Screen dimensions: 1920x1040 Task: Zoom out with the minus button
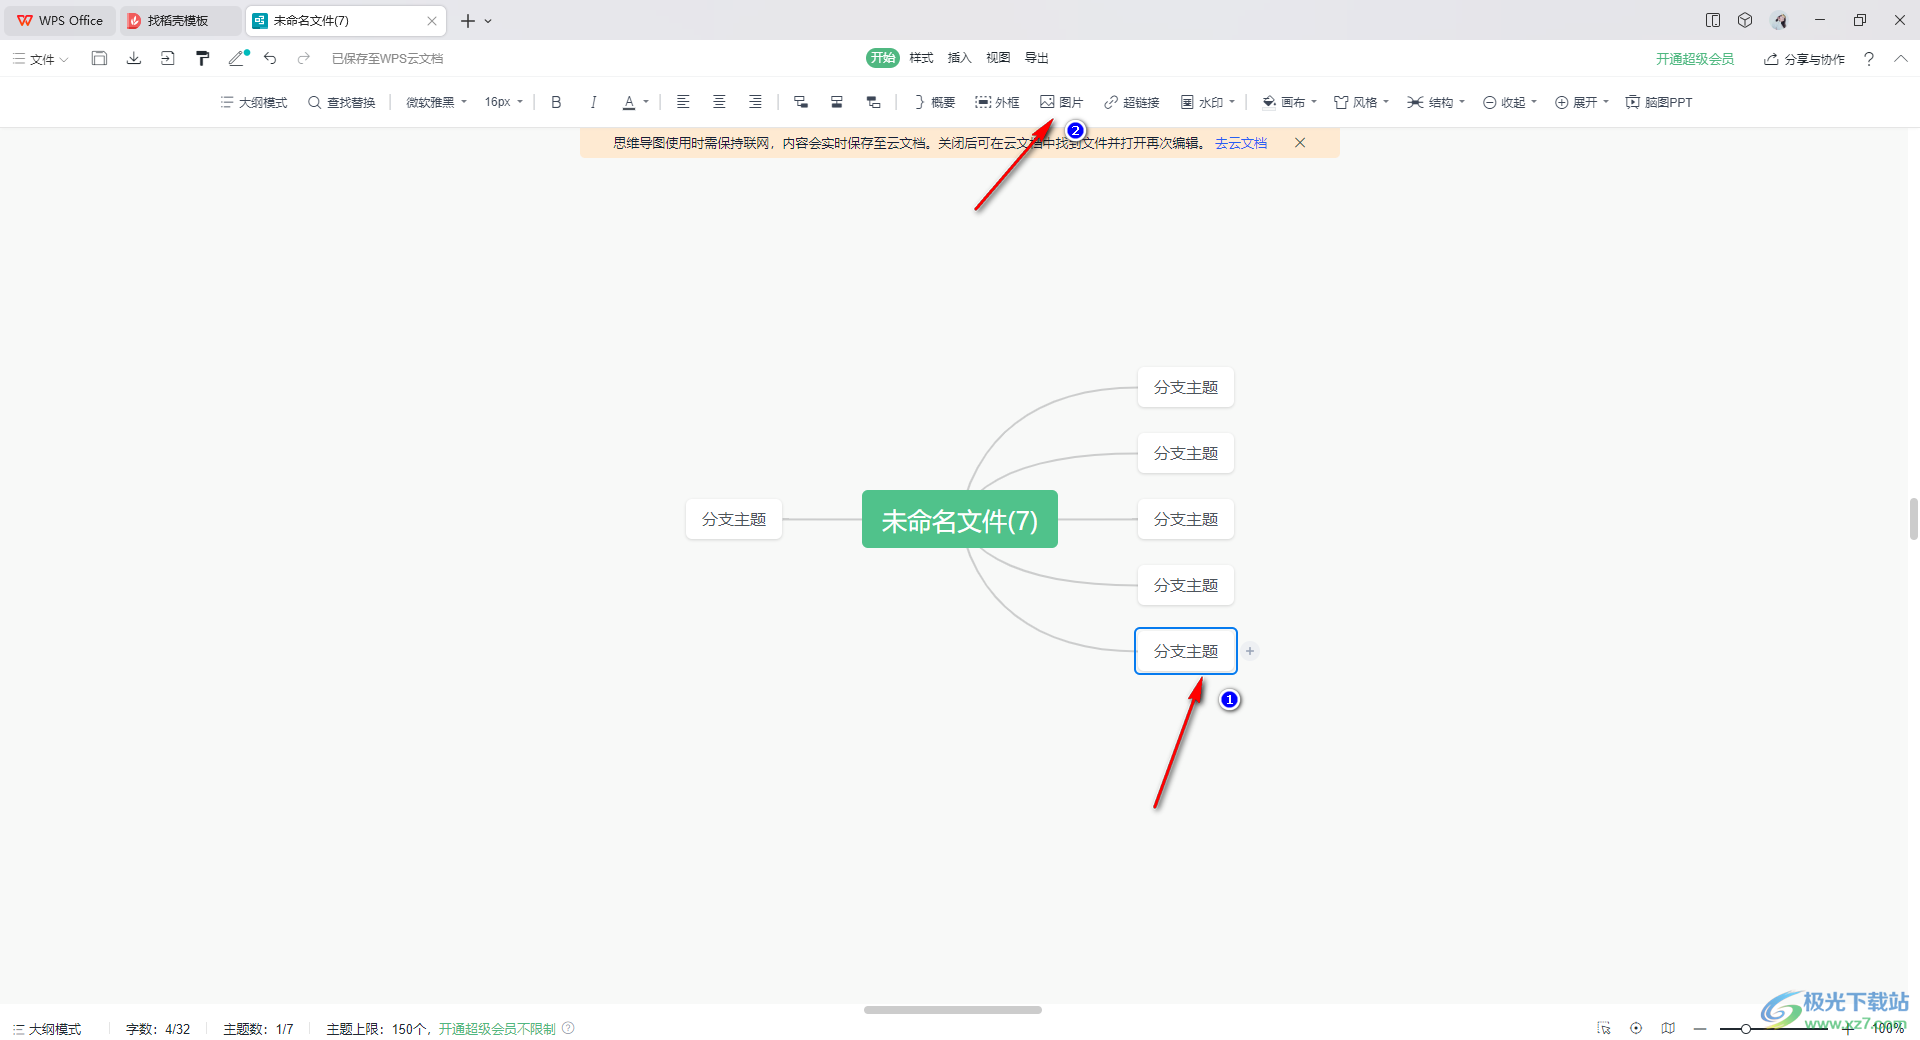pos(1700,1028)
